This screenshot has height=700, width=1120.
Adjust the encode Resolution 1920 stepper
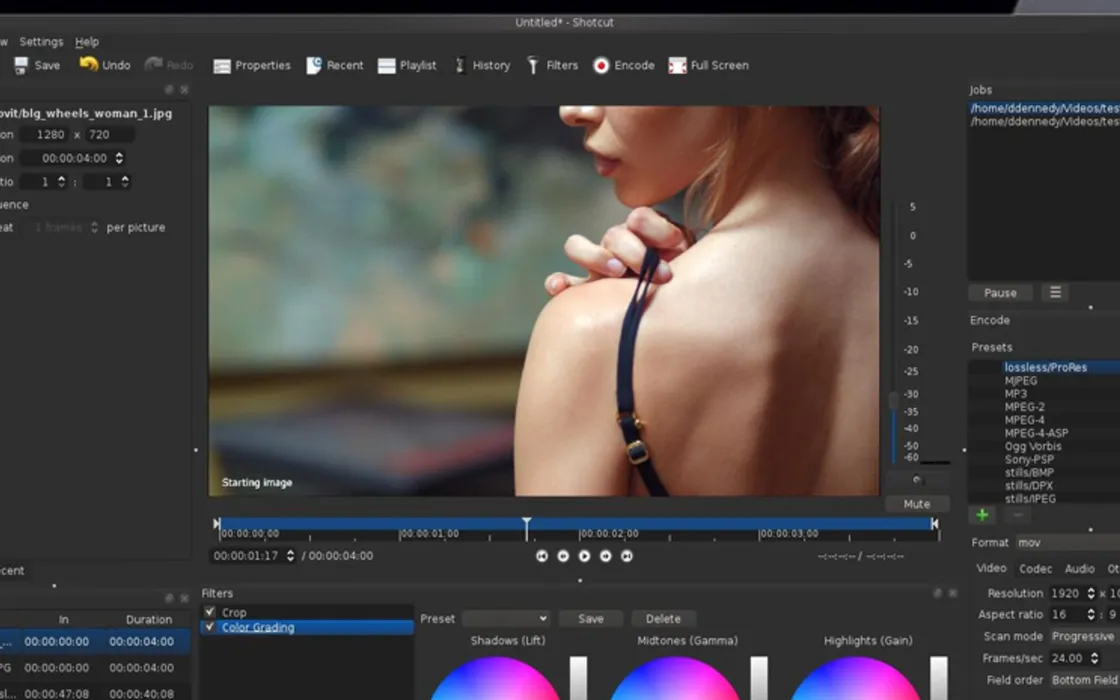pos(1091,593)
